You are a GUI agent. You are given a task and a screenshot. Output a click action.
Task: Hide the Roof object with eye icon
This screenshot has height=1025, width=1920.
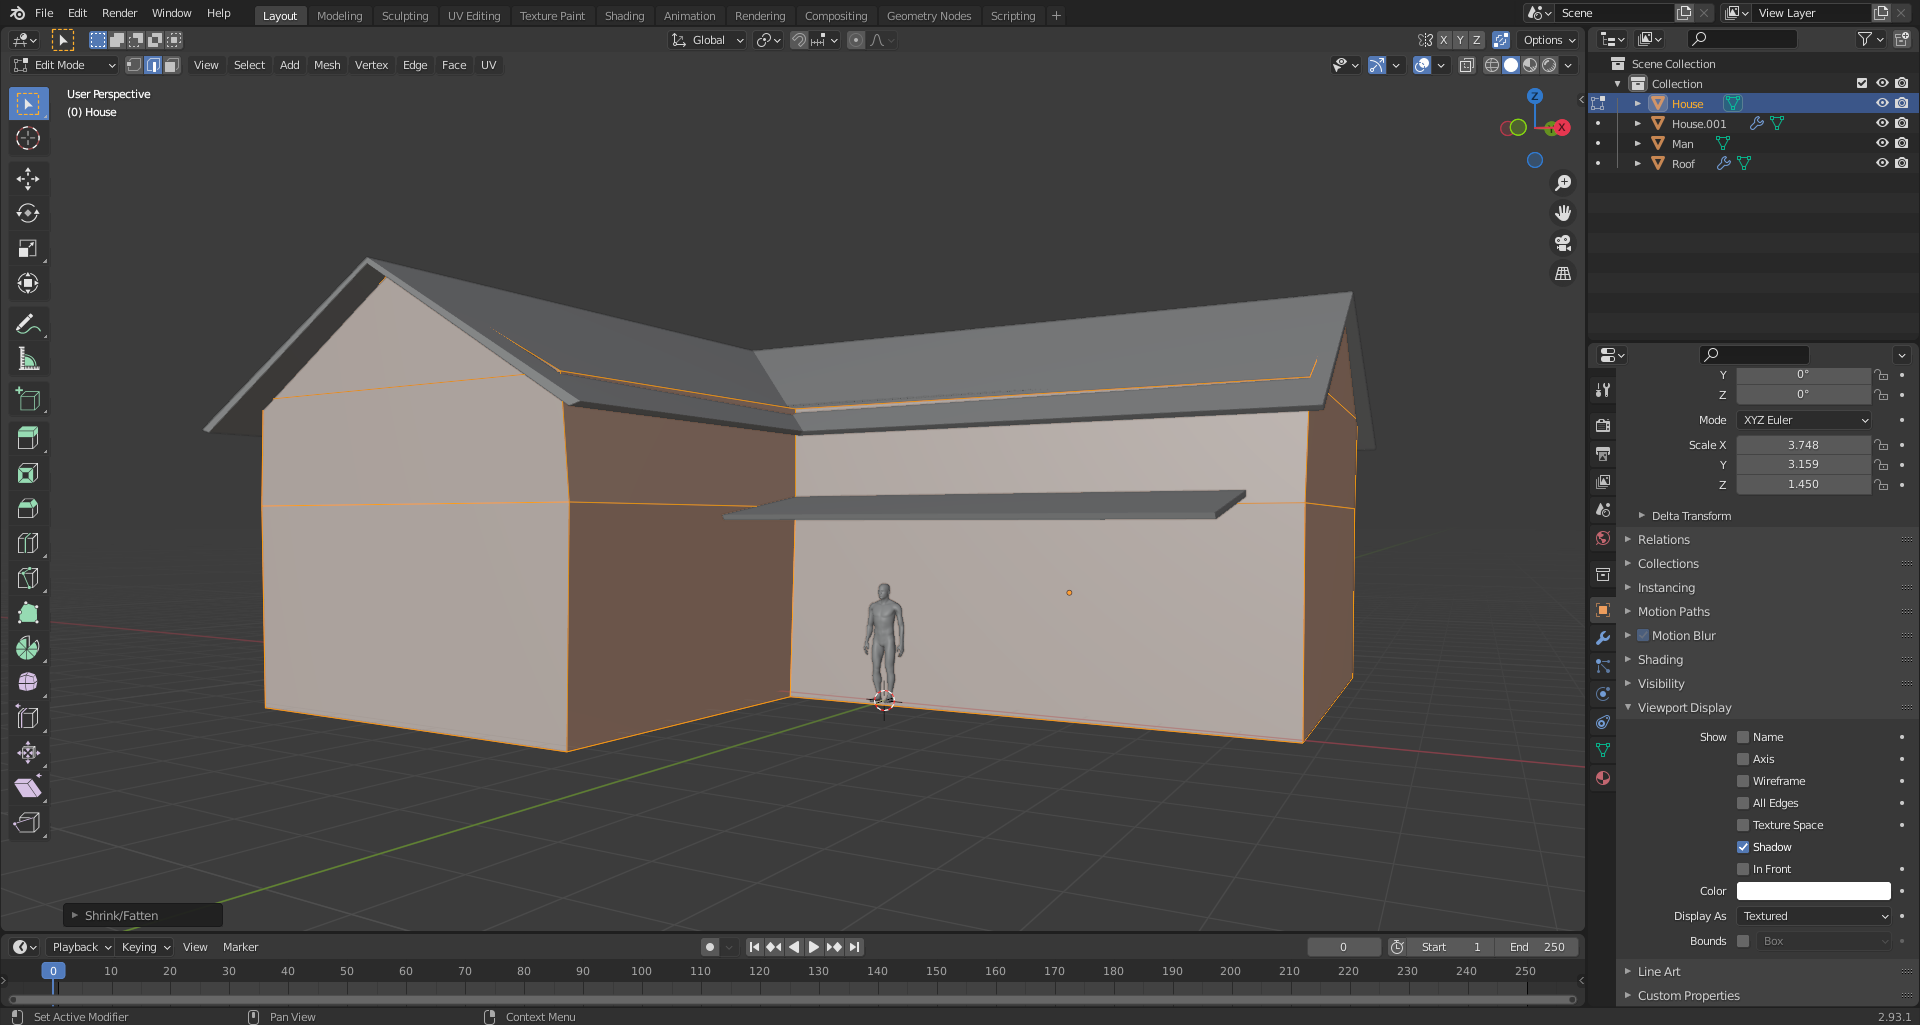tap(1882, 163)
